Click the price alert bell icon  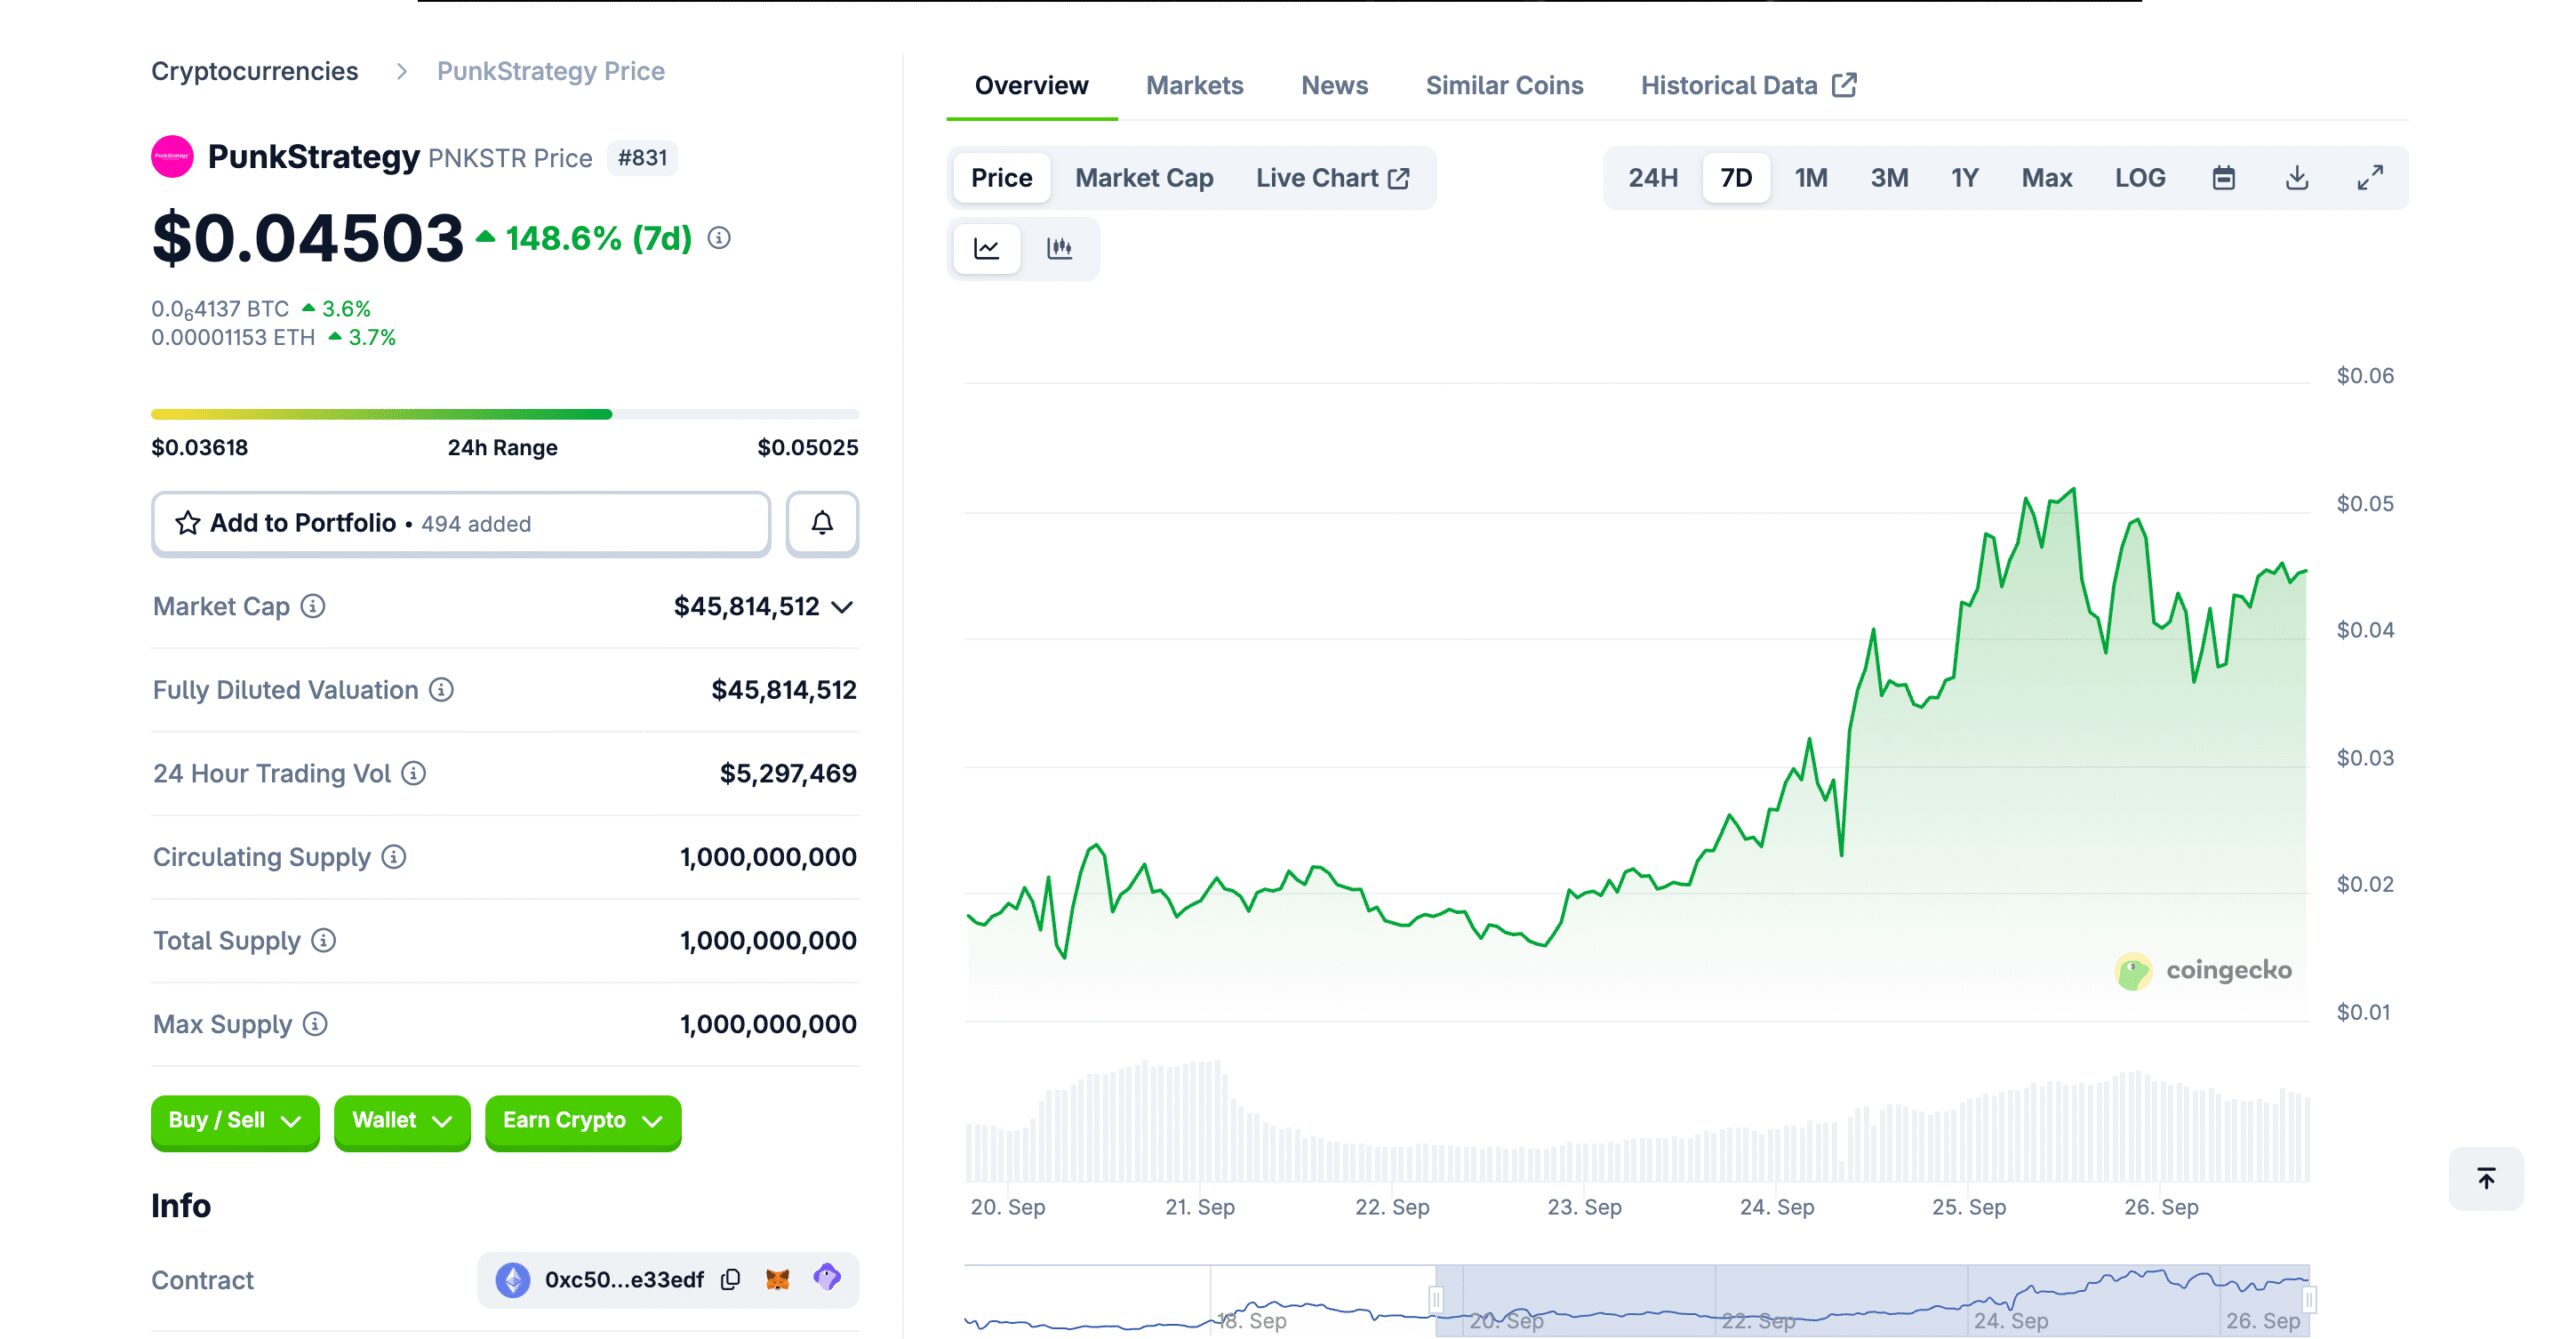click(821, 523)
